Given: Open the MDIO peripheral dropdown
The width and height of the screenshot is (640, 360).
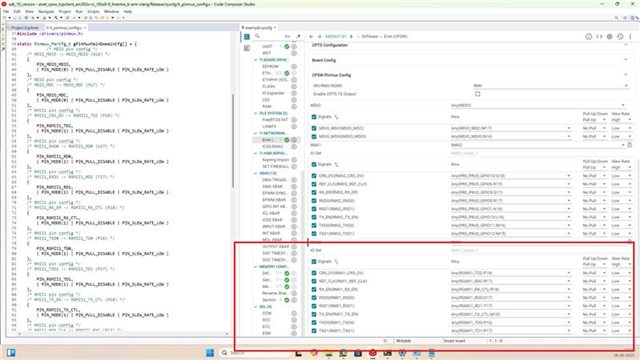Looking at the screenshot, I should [538, 105].
